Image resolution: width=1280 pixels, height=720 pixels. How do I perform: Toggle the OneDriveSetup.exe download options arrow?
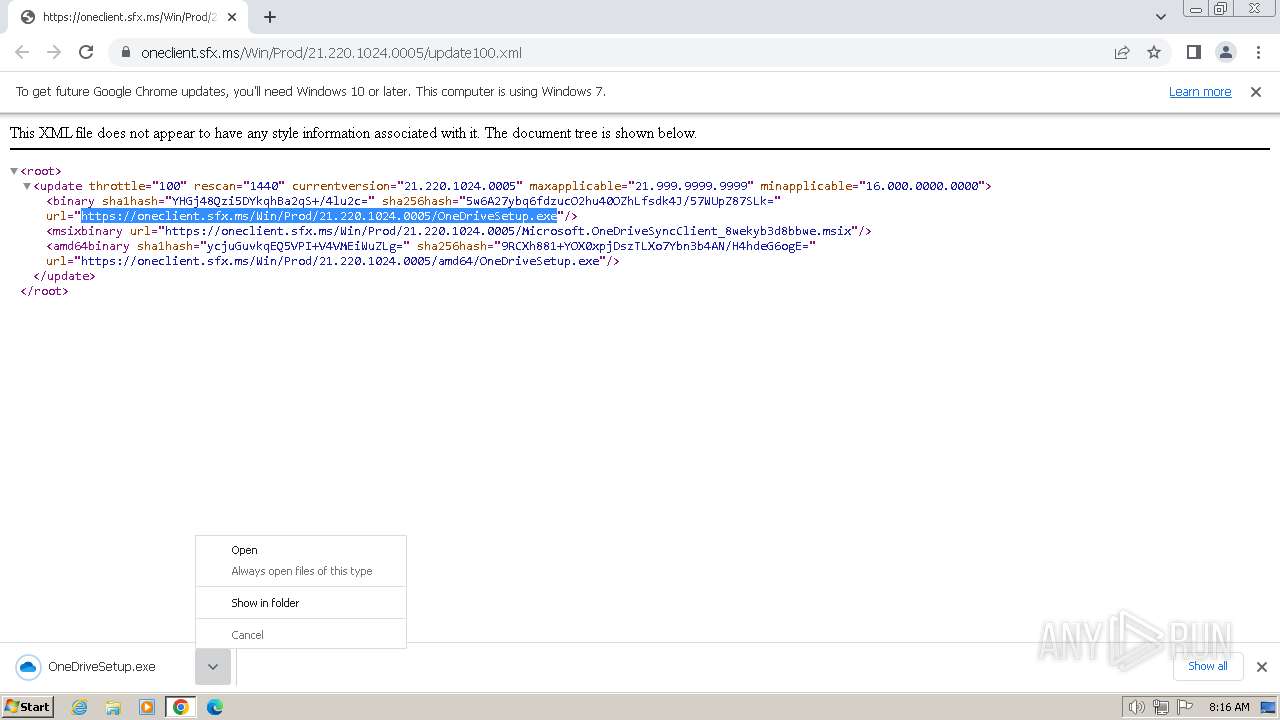[x=213, y=667]
